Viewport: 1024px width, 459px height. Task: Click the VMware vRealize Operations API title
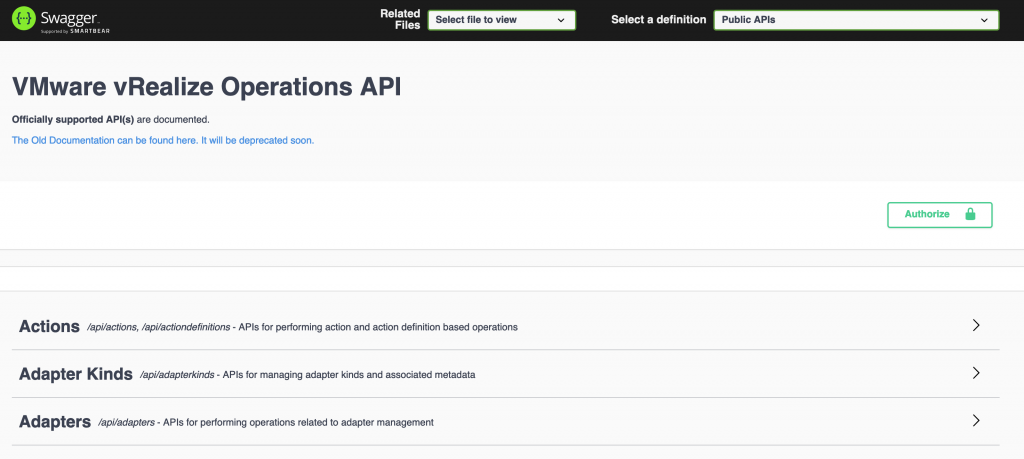[206, 87]
